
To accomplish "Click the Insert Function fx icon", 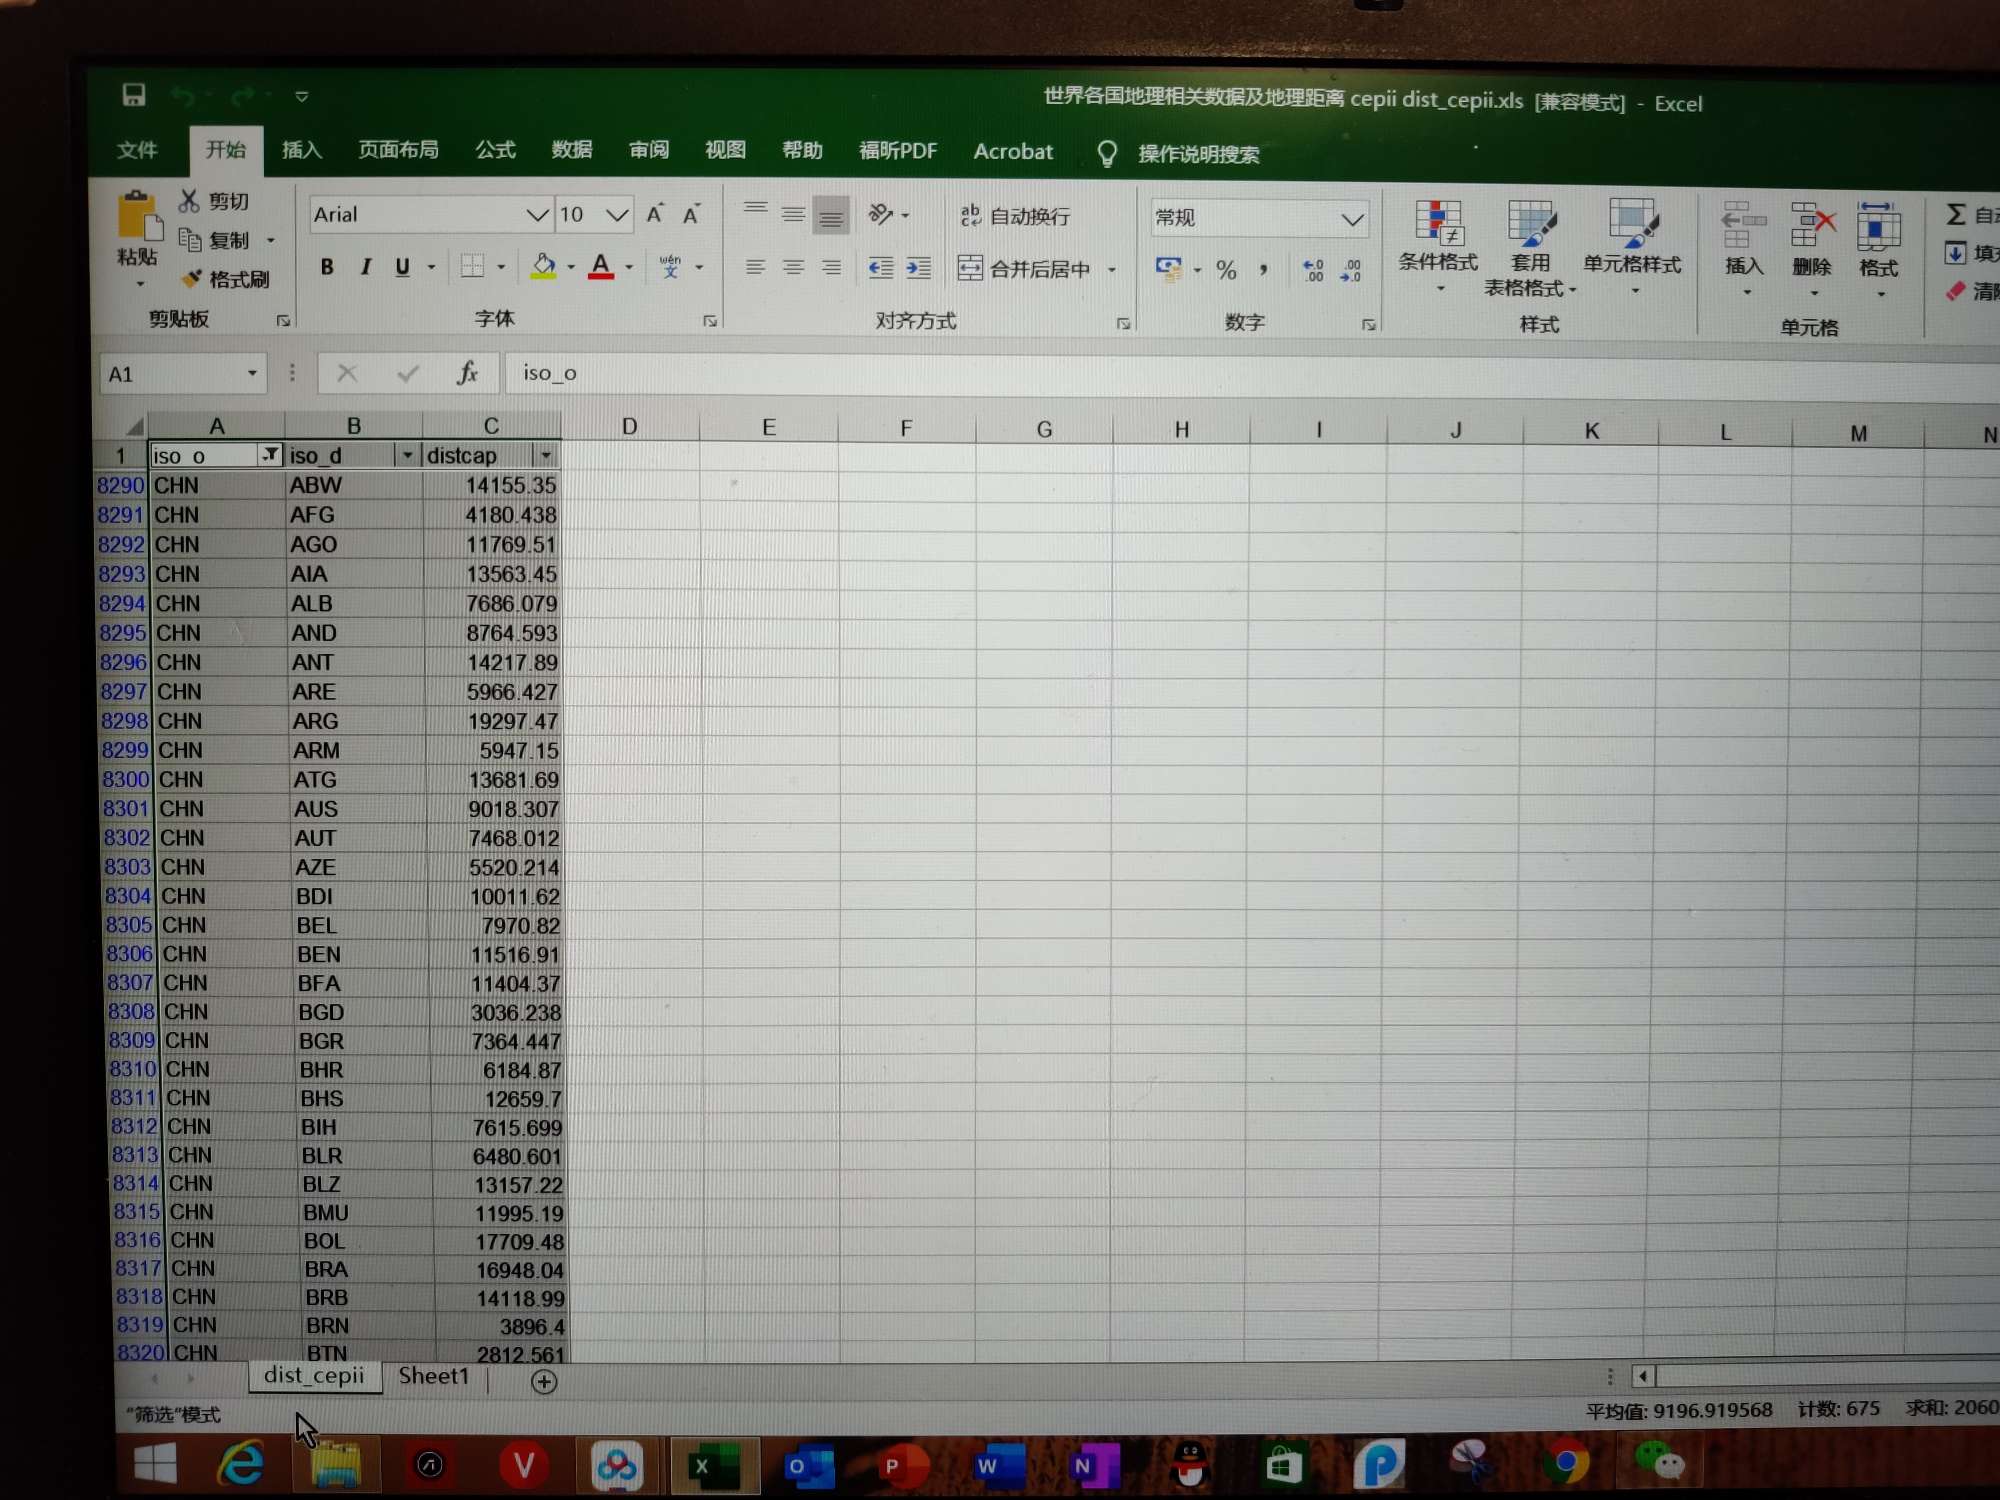I will tap(467, 373).
